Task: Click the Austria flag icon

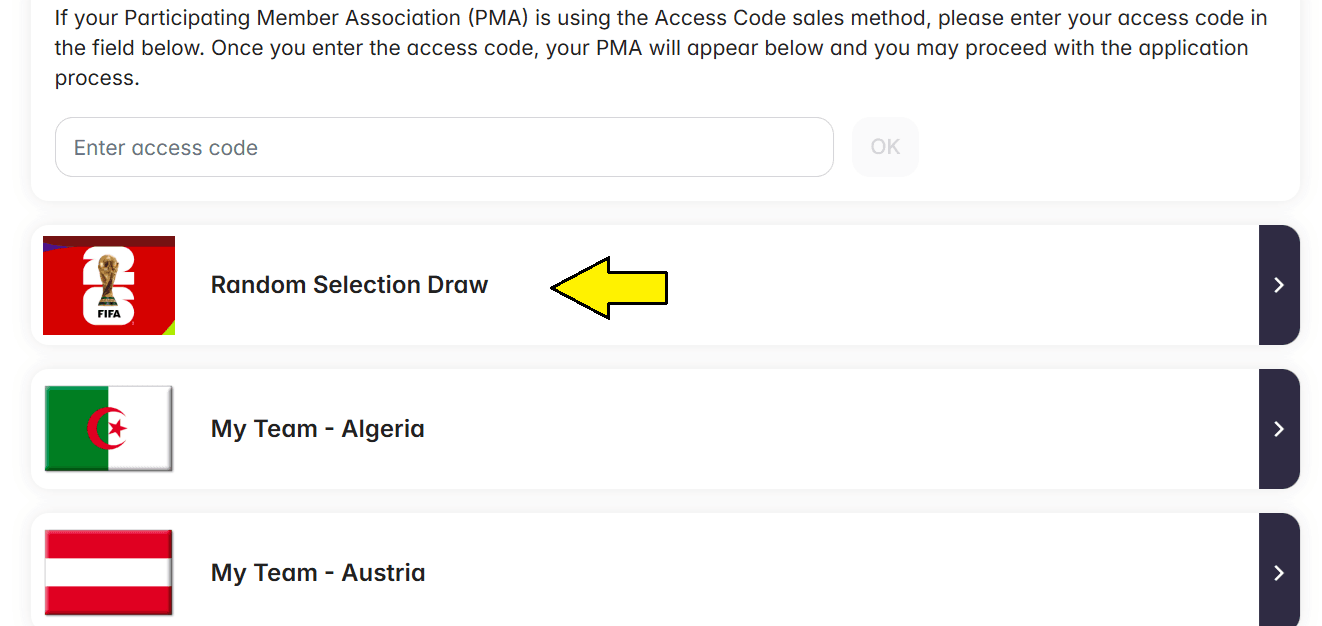Action: pos(109,572)
